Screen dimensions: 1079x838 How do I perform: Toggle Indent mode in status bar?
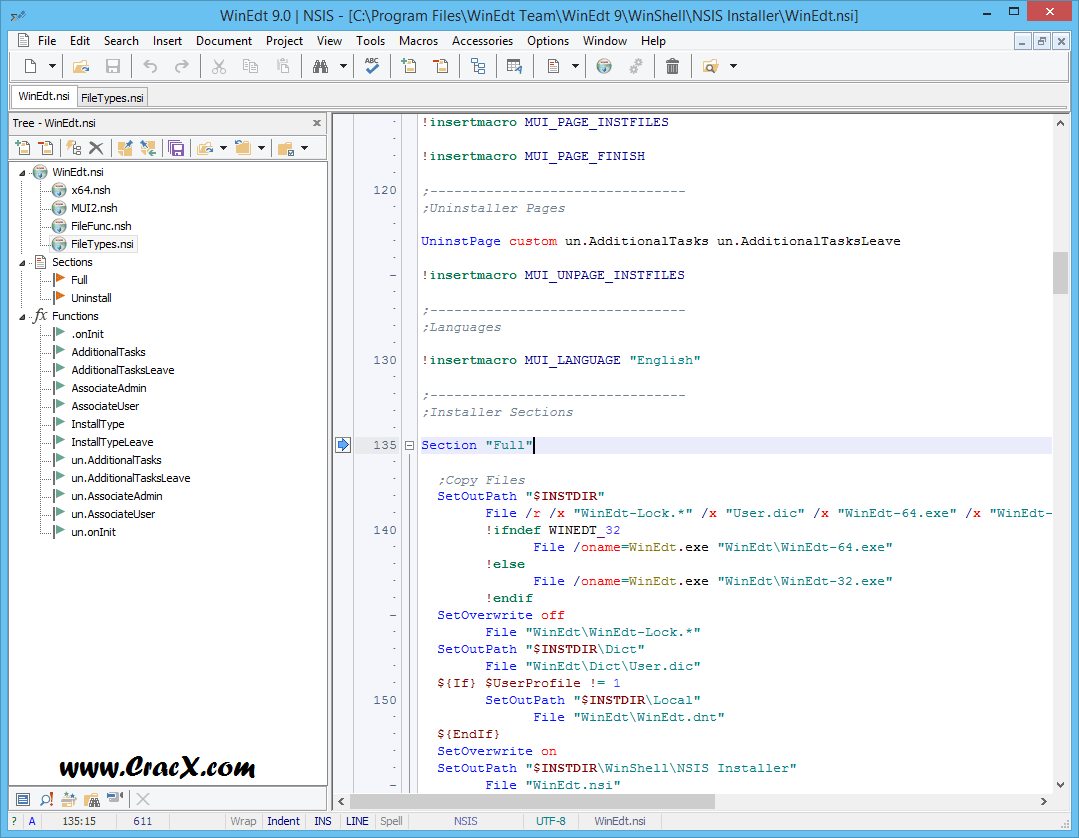(x=284, y=821)
